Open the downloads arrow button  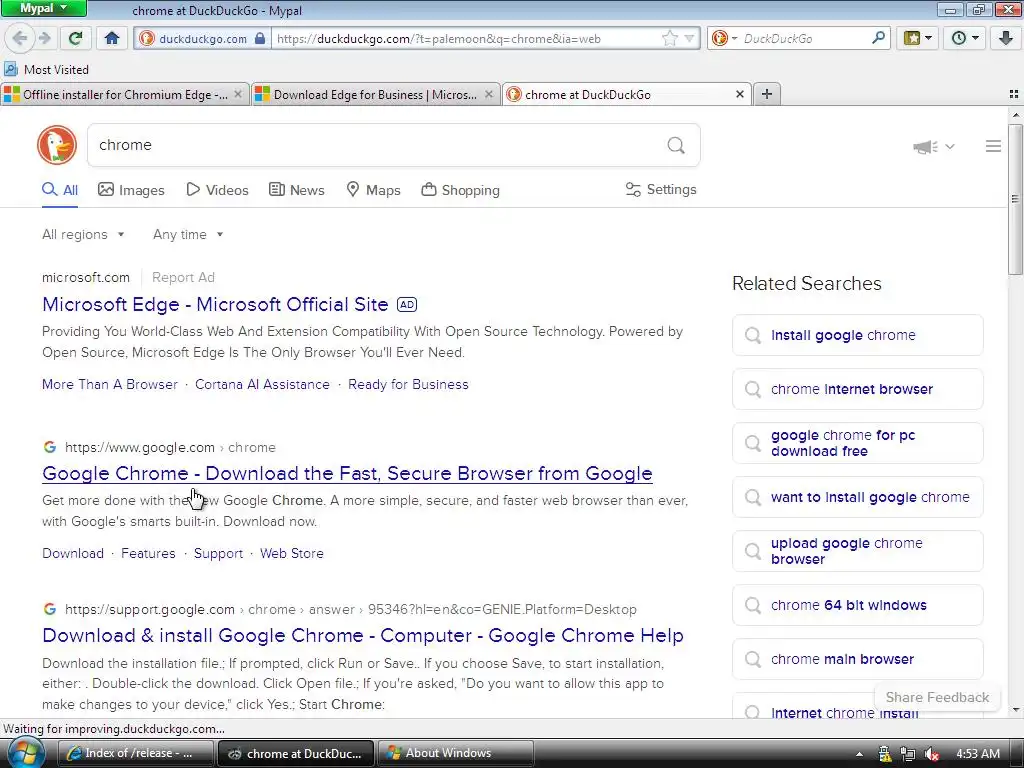[1006, 38]
